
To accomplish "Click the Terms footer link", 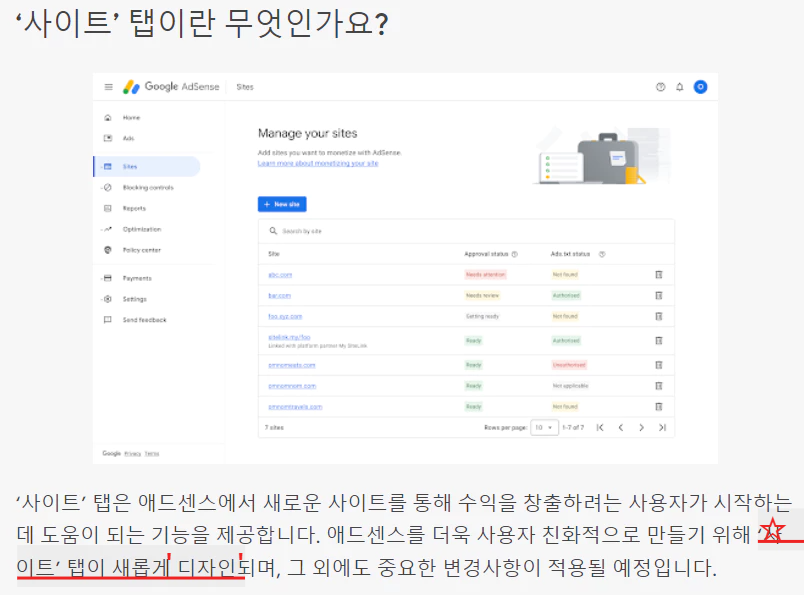I will pos(152,453).
